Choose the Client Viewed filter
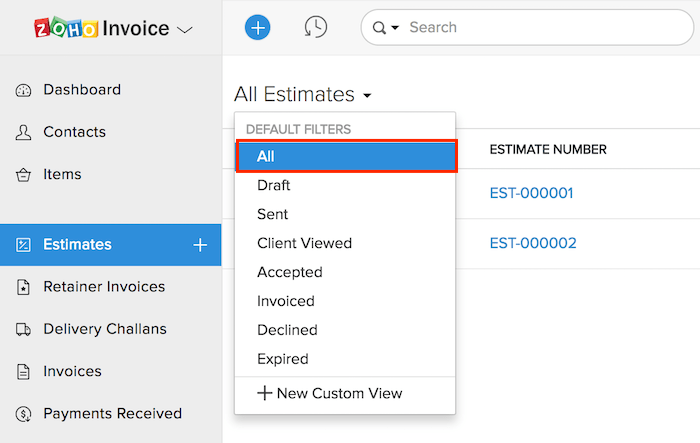The image size is (700, 443). 304,243
